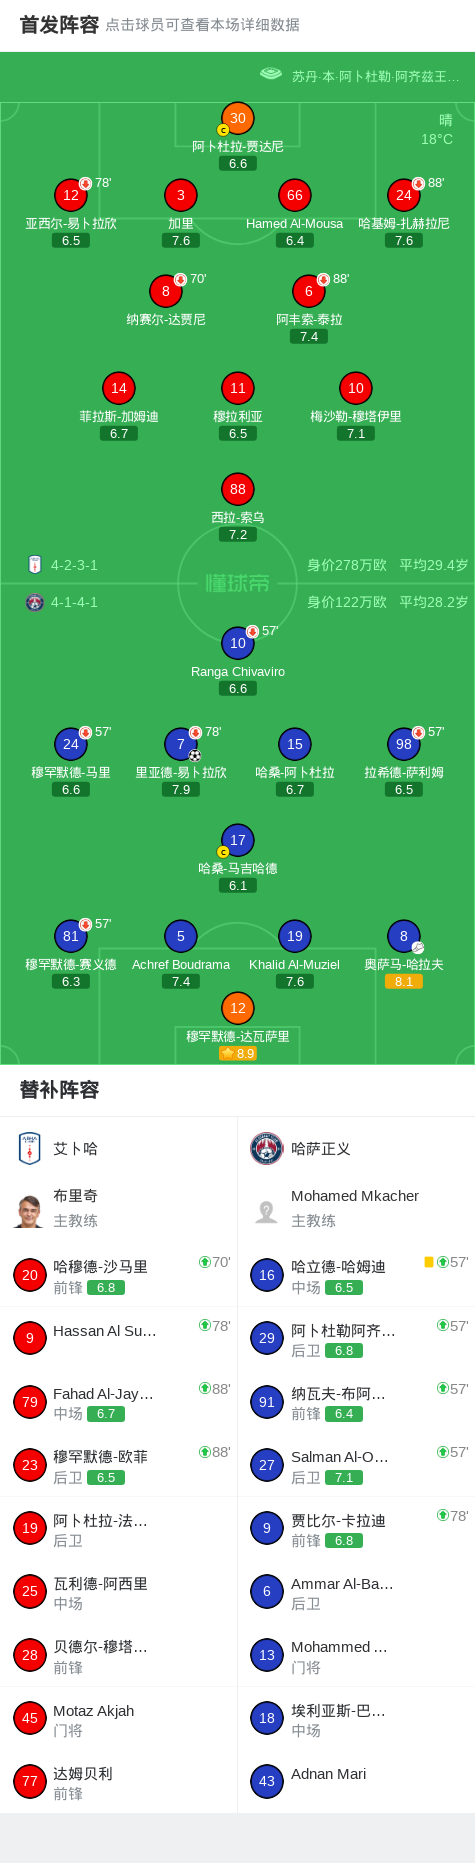
Task: Open blue number 8 奥萨马-哈拉夫 player
Action: coord(403,936)
